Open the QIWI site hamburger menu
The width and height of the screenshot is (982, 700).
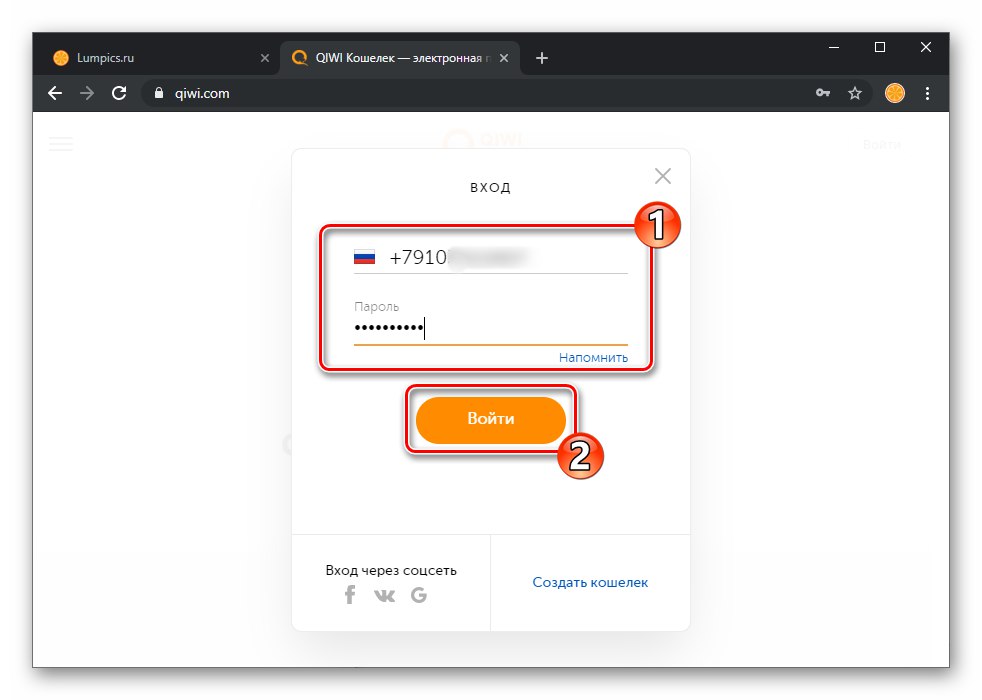click(61, 144)
